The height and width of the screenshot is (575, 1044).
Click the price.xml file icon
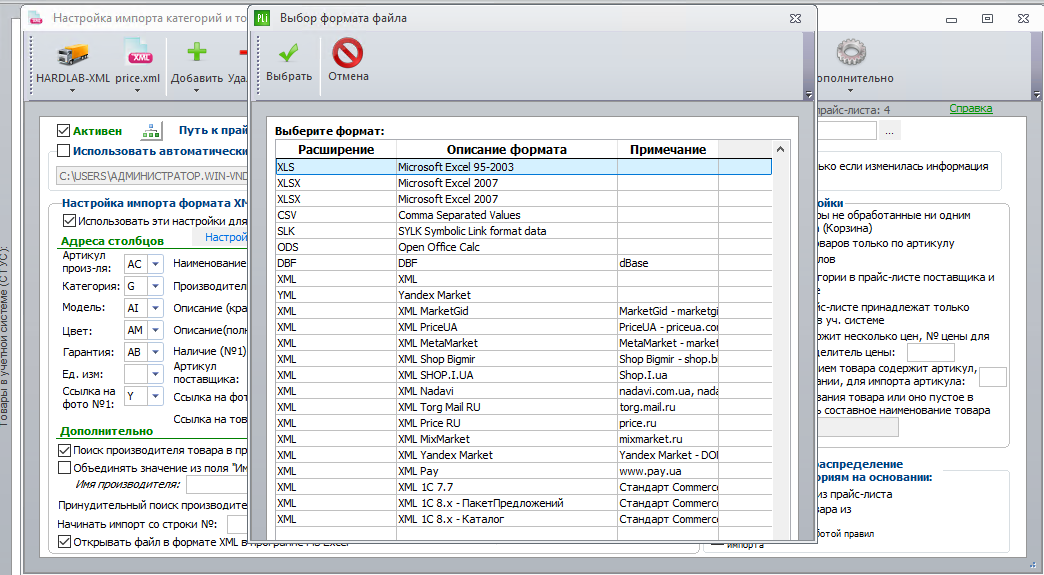point(137,53)
